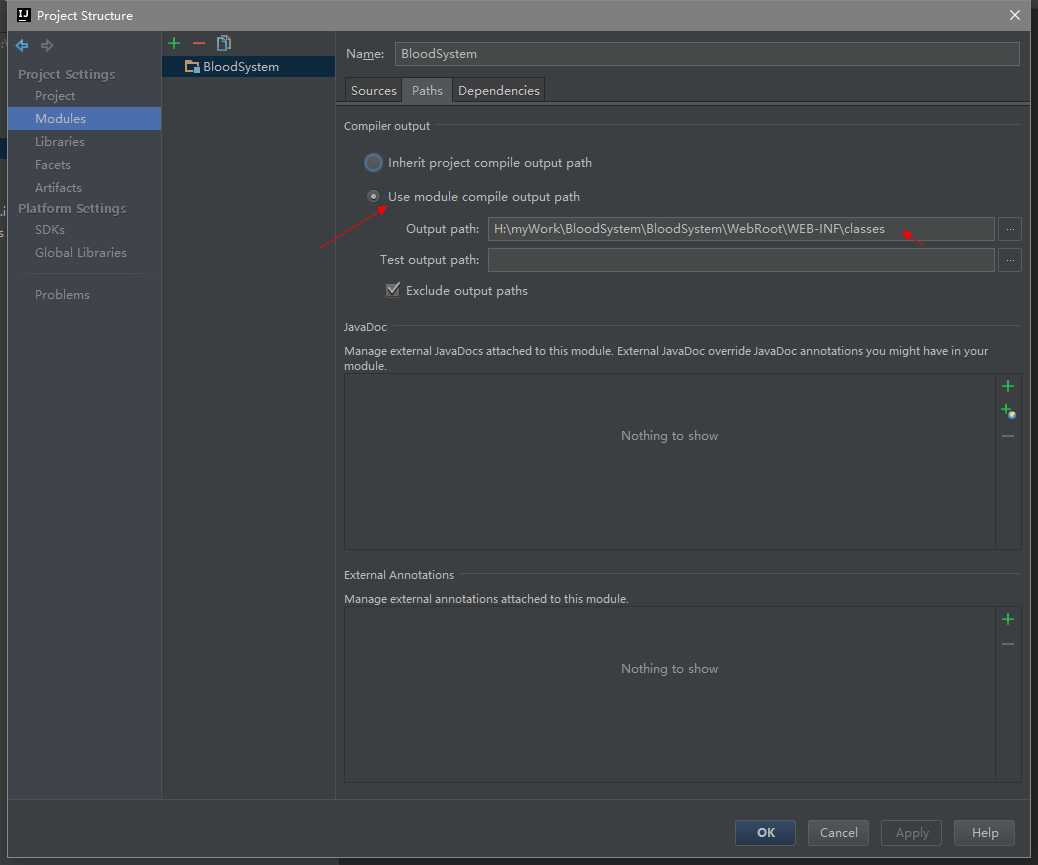
Task: Select Use module compile output path
Action: point(373,197)
